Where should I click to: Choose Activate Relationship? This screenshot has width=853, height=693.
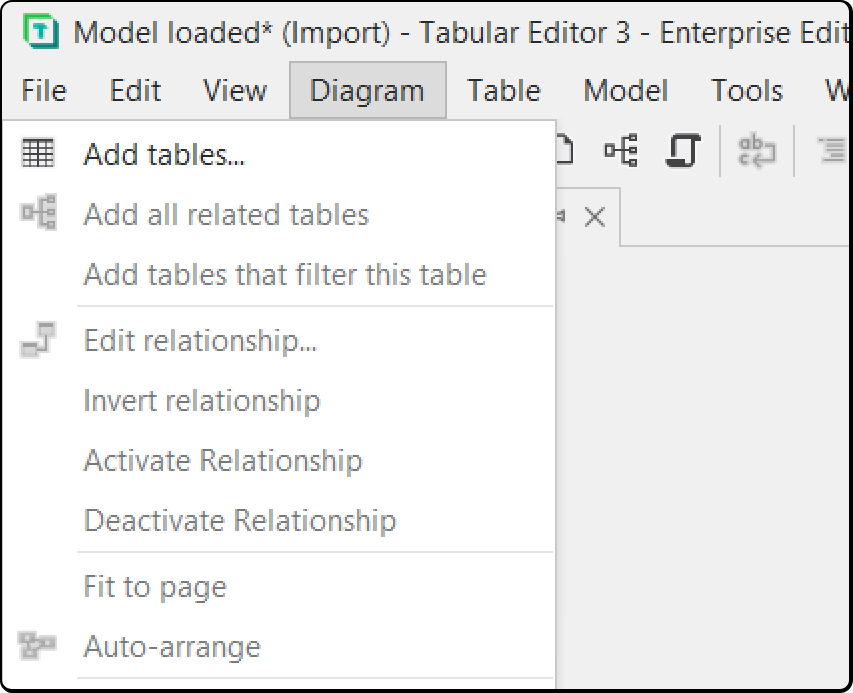279,461
